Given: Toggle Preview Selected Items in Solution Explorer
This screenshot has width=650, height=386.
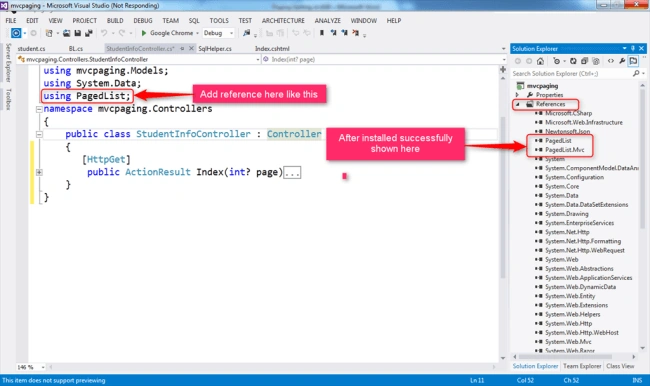Looking at the screenshot, I should pos(633,61).
